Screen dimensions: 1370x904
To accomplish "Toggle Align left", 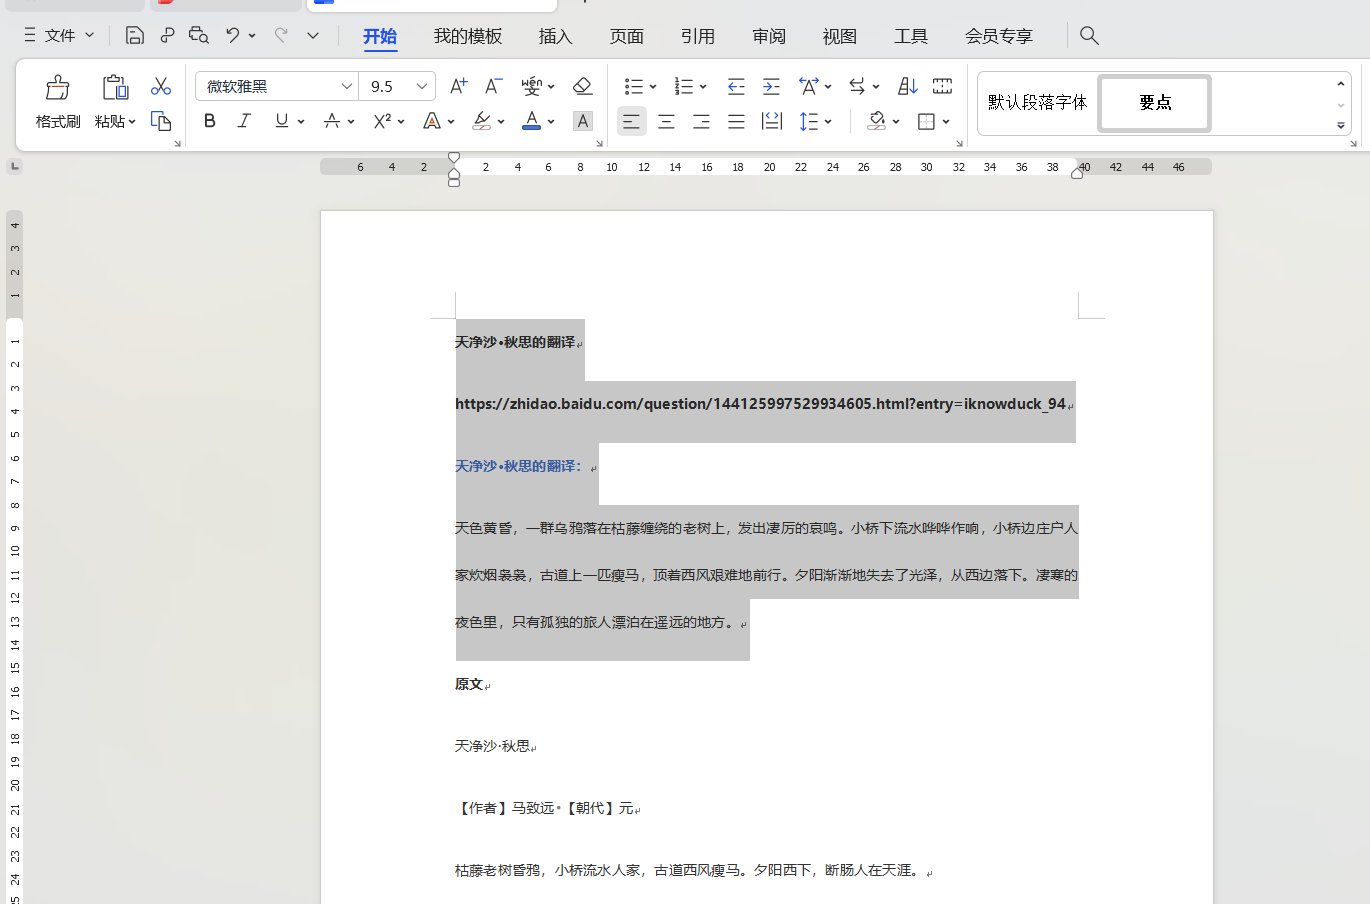I will 631,121.
